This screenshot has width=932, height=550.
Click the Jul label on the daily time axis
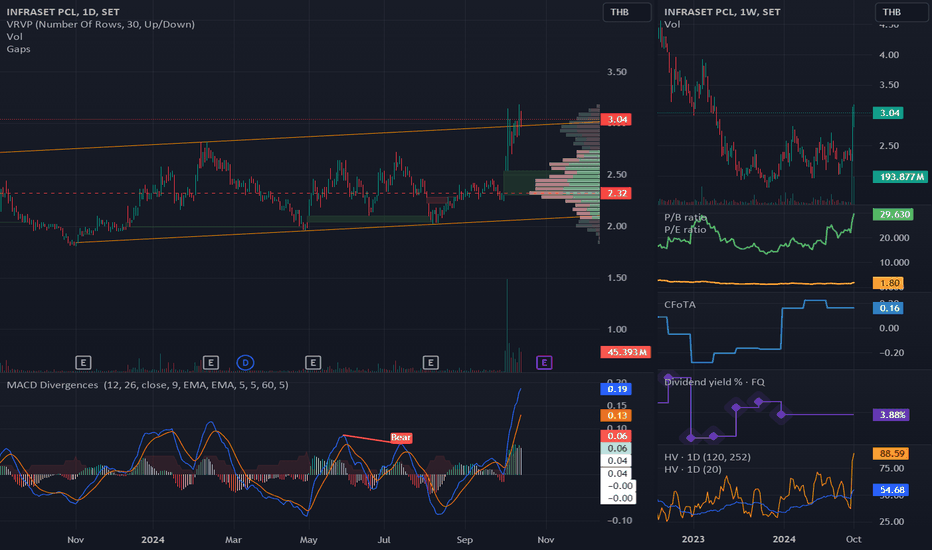[x=384, y=539]
